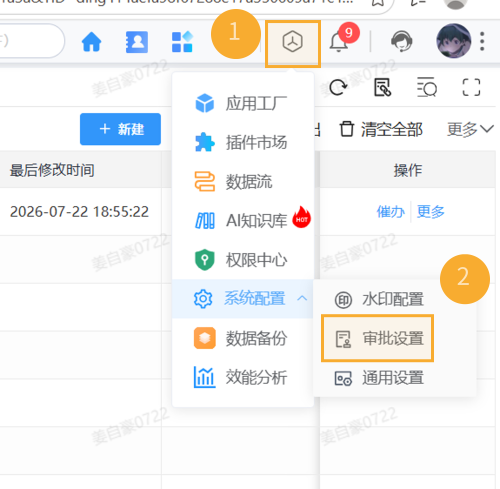Open 插件市场 menu item
The height and width of the screenshot is (489, 500).
[243, 142]
